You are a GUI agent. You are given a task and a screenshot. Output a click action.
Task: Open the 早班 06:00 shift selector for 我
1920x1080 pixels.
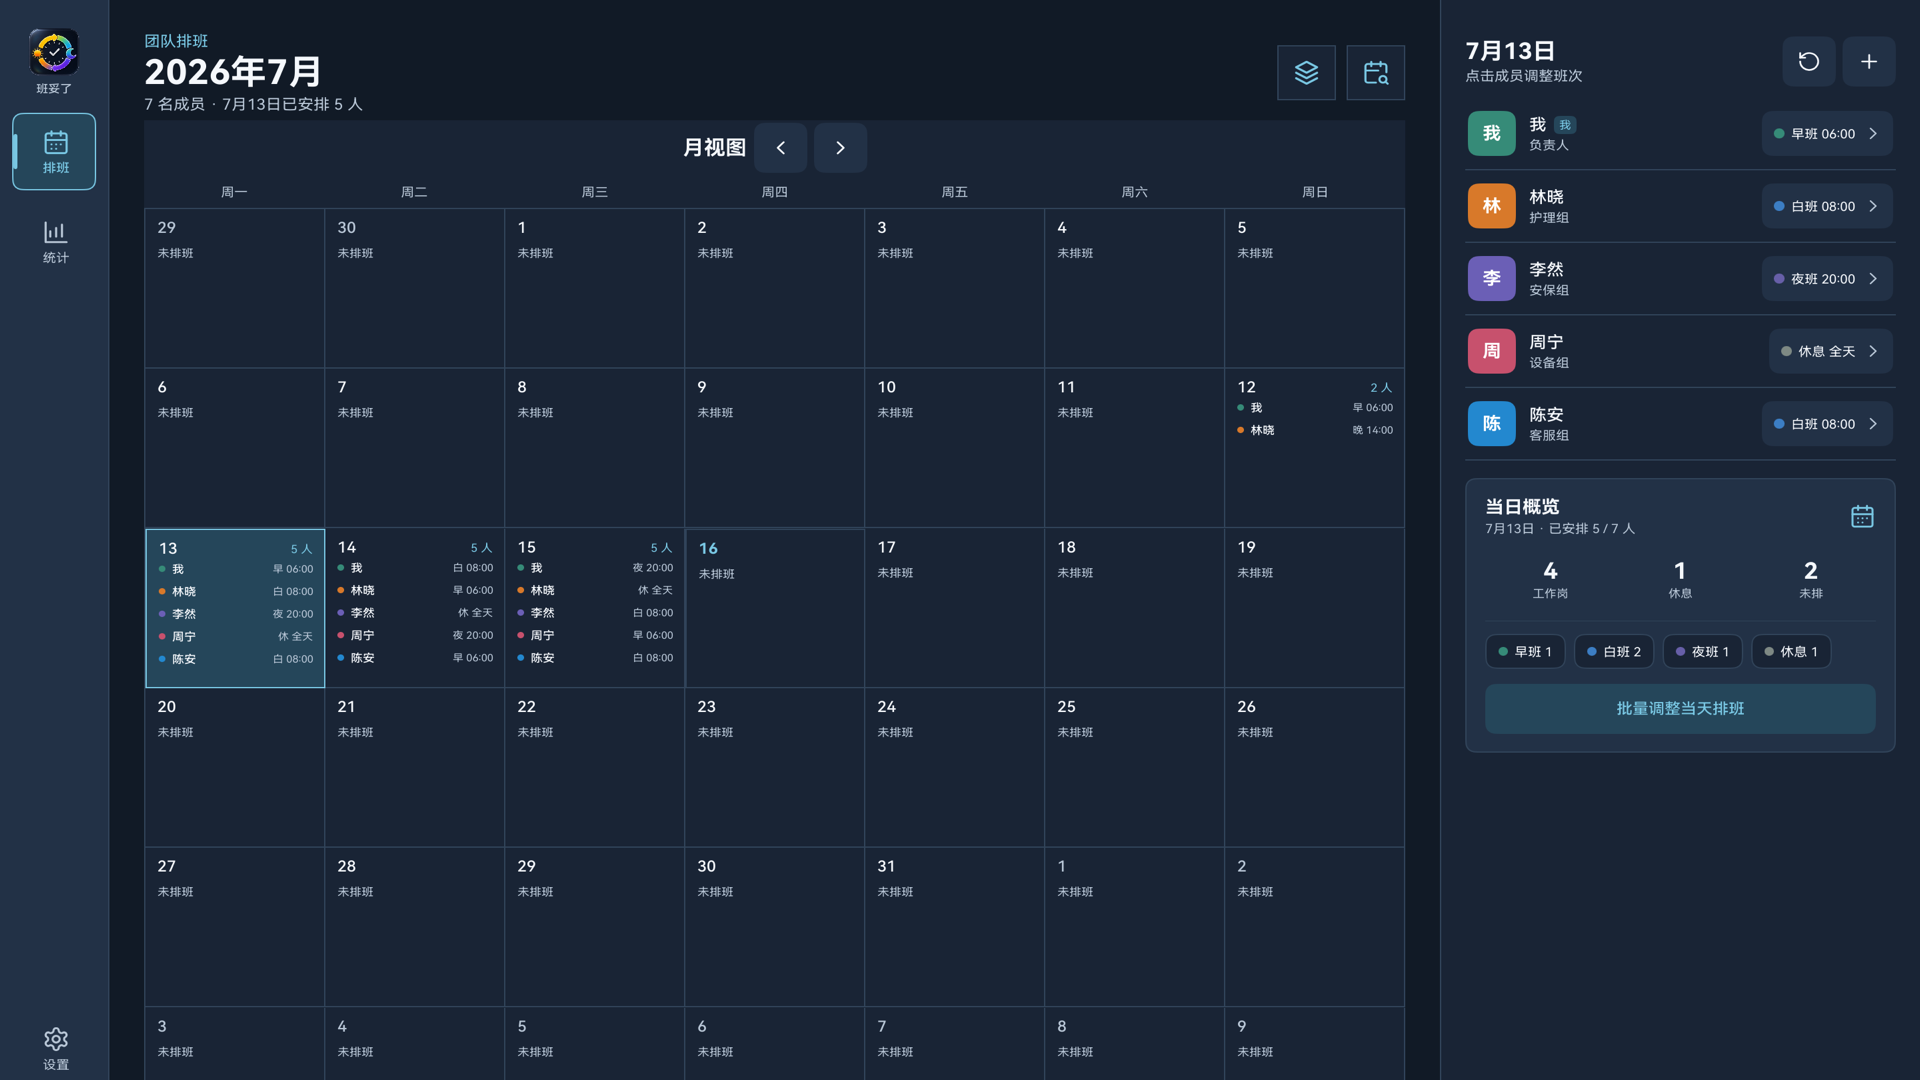[1826, 133]
